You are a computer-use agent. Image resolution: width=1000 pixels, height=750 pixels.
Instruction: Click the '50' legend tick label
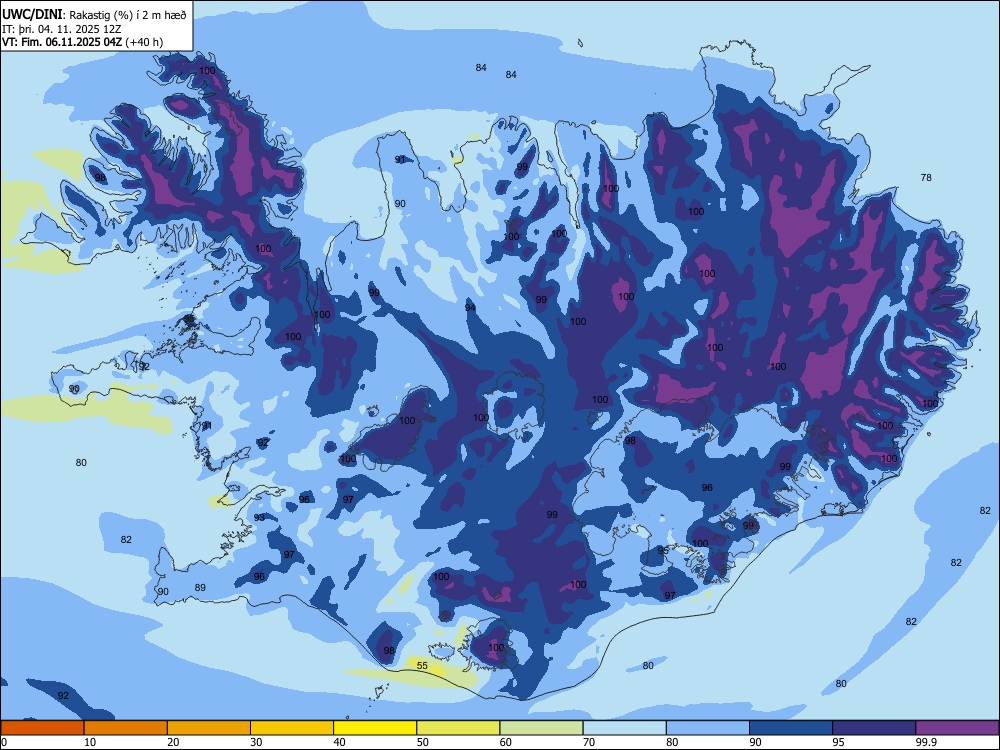tap(423, 742)
